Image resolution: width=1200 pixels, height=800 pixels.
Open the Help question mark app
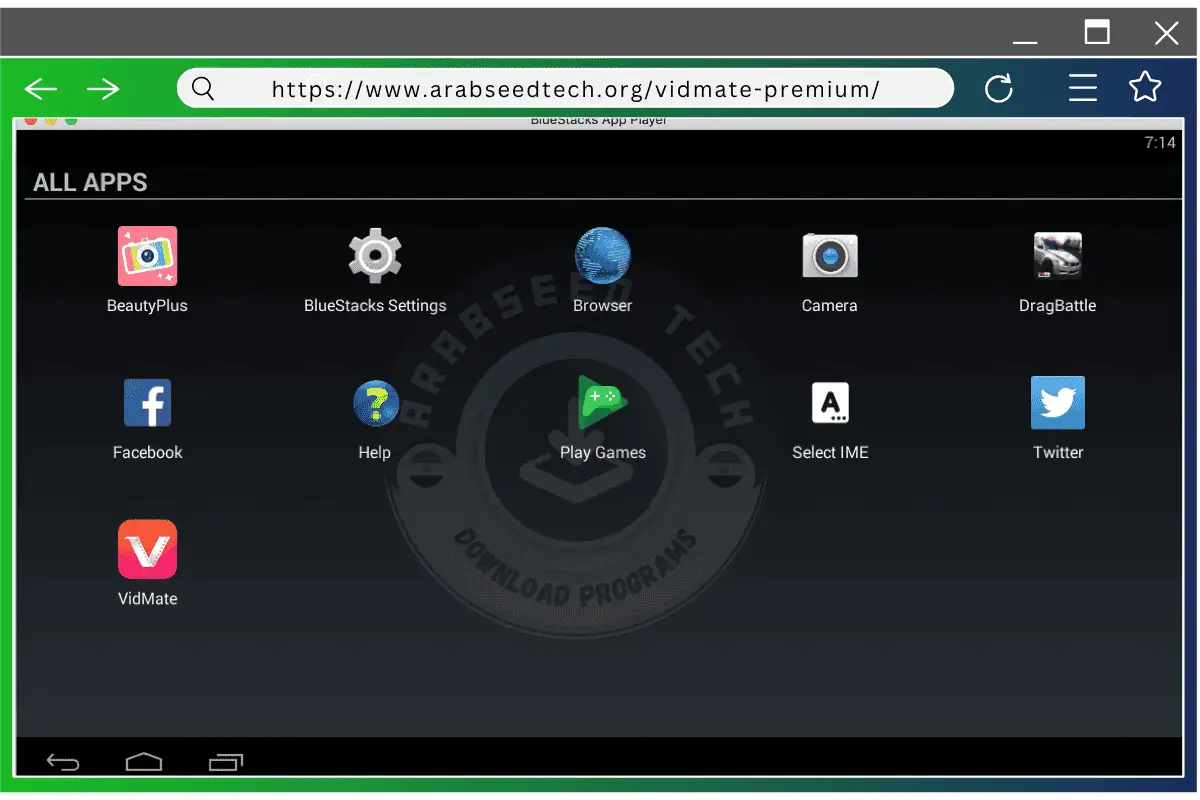pyautogui.click(x=375, y=403)
